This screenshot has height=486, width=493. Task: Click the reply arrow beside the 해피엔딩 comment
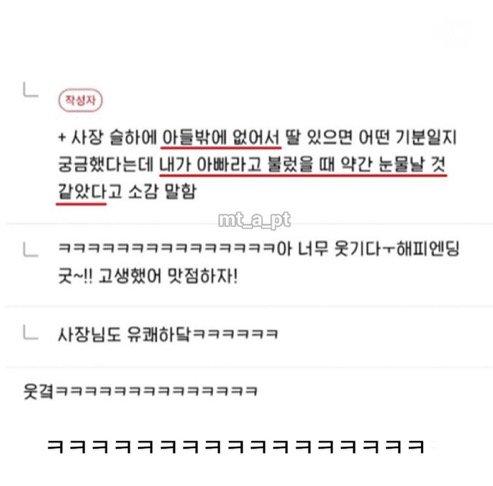pos(31,250)
